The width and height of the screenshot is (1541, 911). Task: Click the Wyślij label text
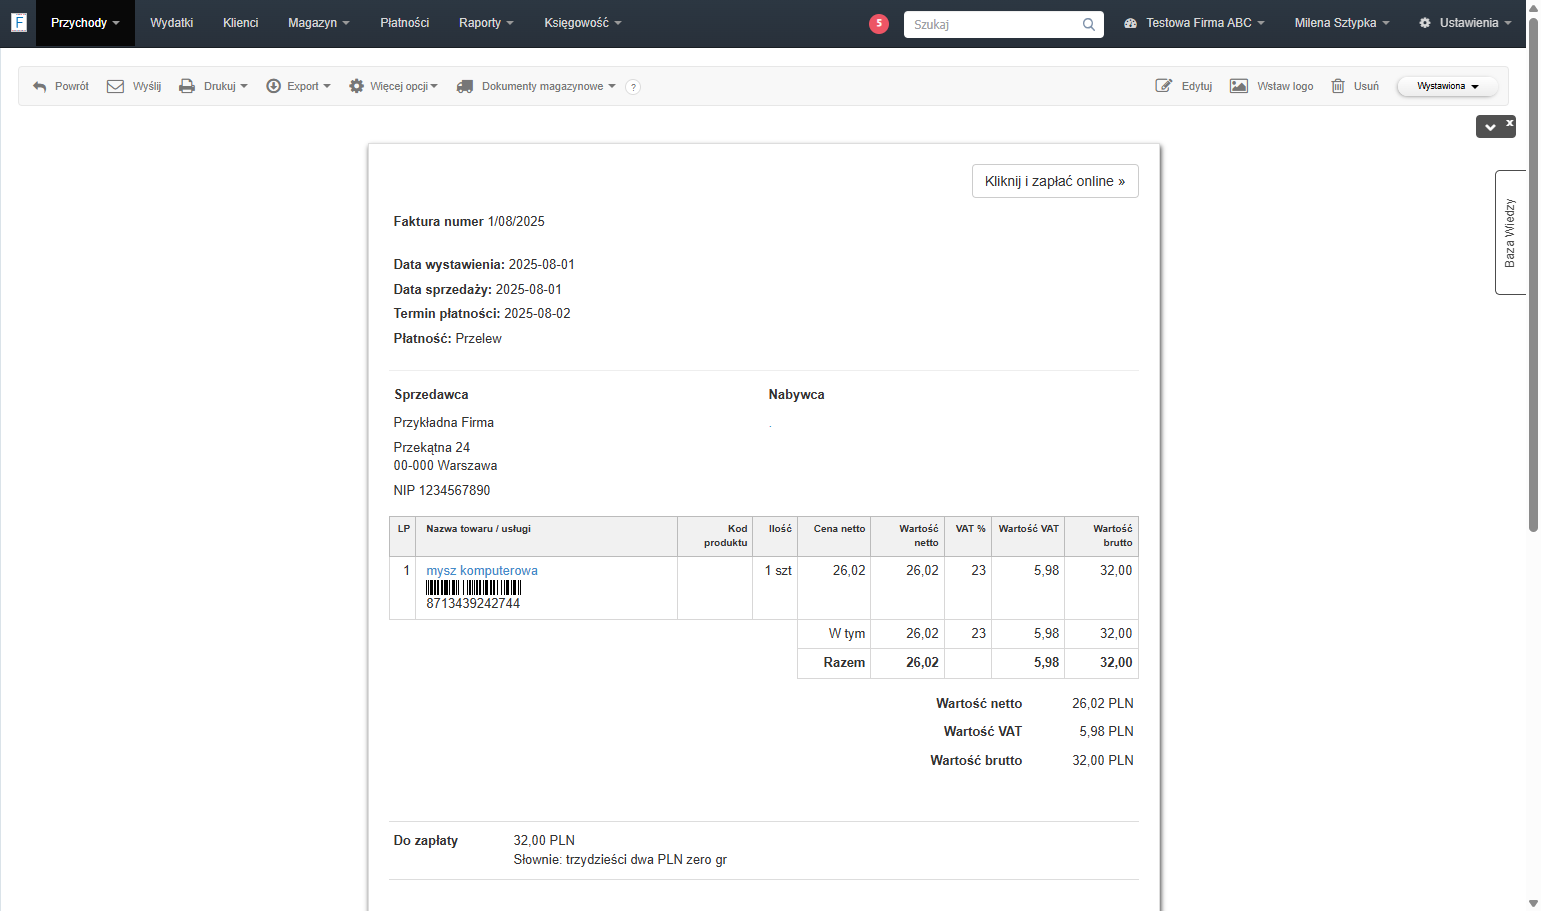[147, 87]
